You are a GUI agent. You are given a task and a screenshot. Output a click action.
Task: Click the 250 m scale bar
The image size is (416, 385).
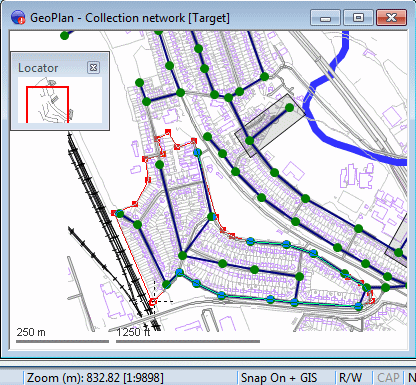click(62, 341)
